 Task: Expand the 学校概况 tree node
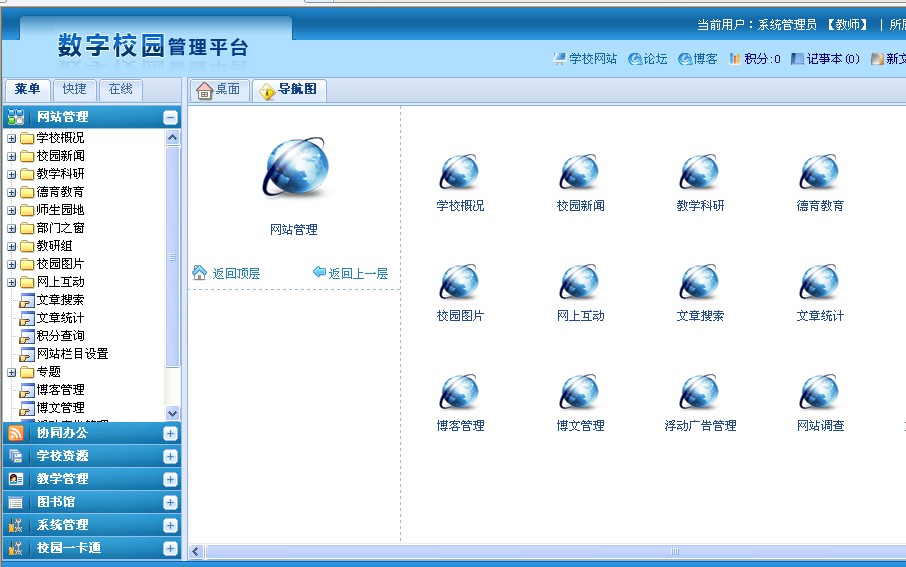coord(12,139)
